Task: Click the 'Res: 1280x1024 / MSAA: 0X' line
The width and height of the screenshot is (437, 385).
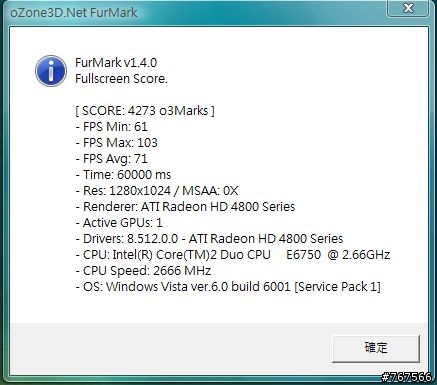Action: [157, 191]
